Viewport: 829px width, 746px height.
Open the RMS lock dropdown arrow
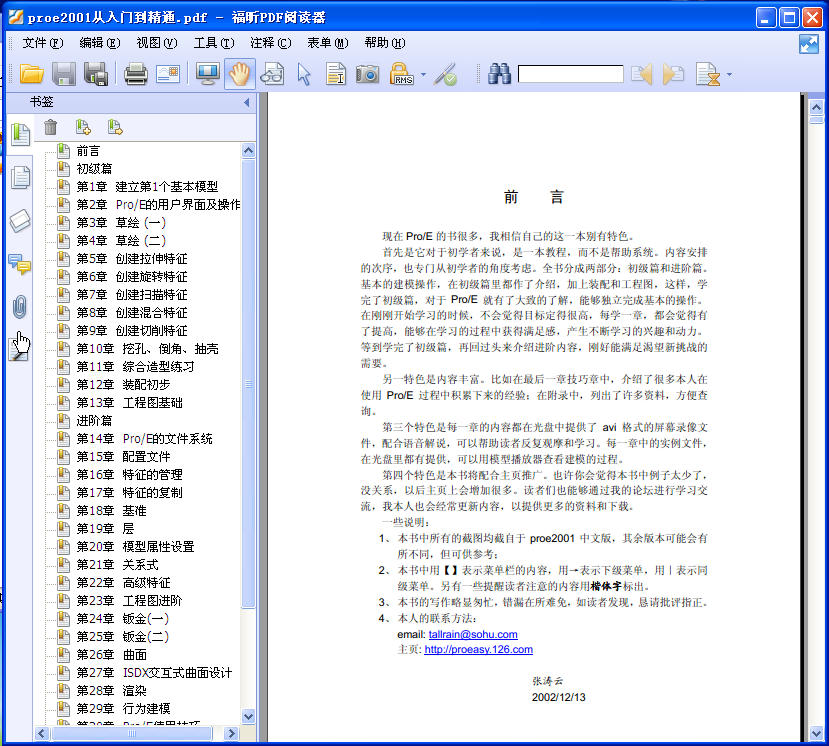pos(423,75)
